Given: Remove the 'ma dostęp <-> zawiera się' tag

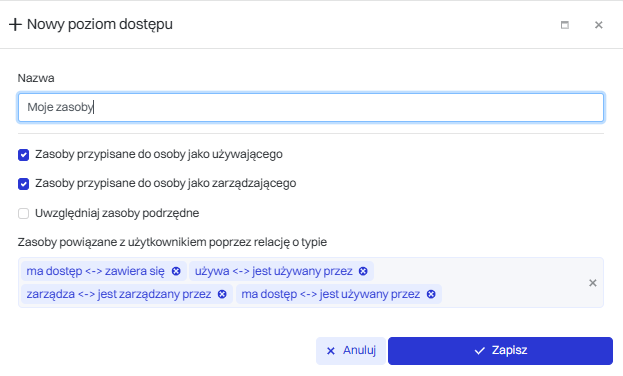Looking at the screenshot, I should pos(176,271).
